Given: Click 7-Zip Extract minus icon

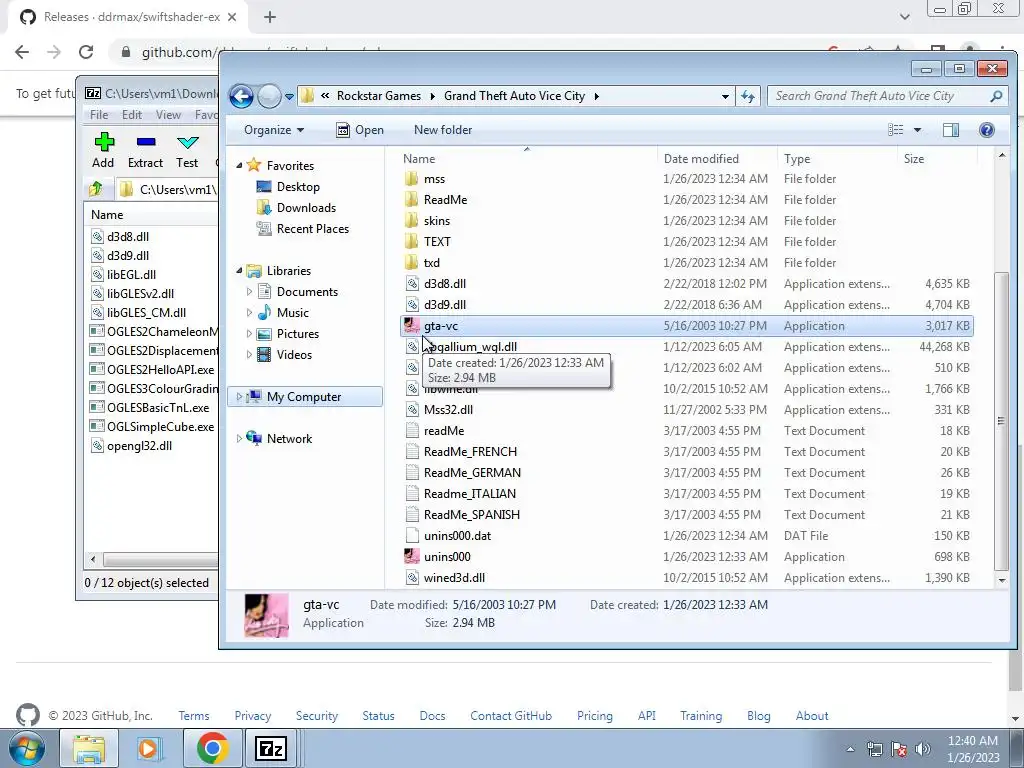Looking at the screenshot, I should click(x=146, y=142).
